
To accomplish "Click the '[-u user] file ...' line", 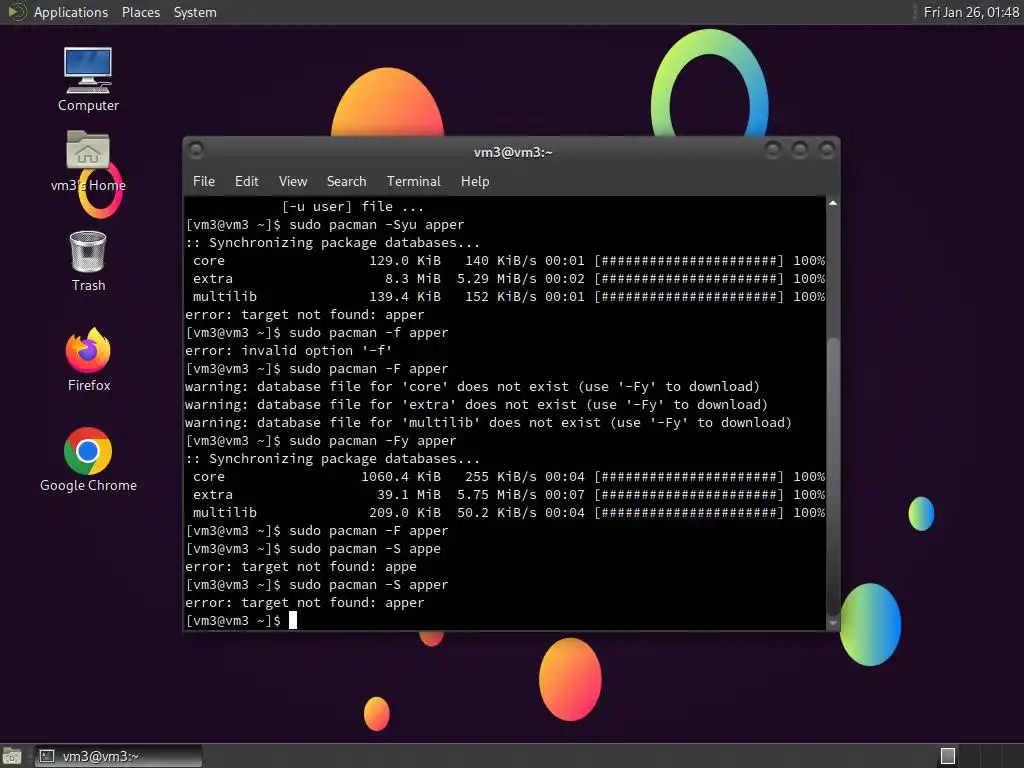I will pyautogui.click(x=353, y=206).
